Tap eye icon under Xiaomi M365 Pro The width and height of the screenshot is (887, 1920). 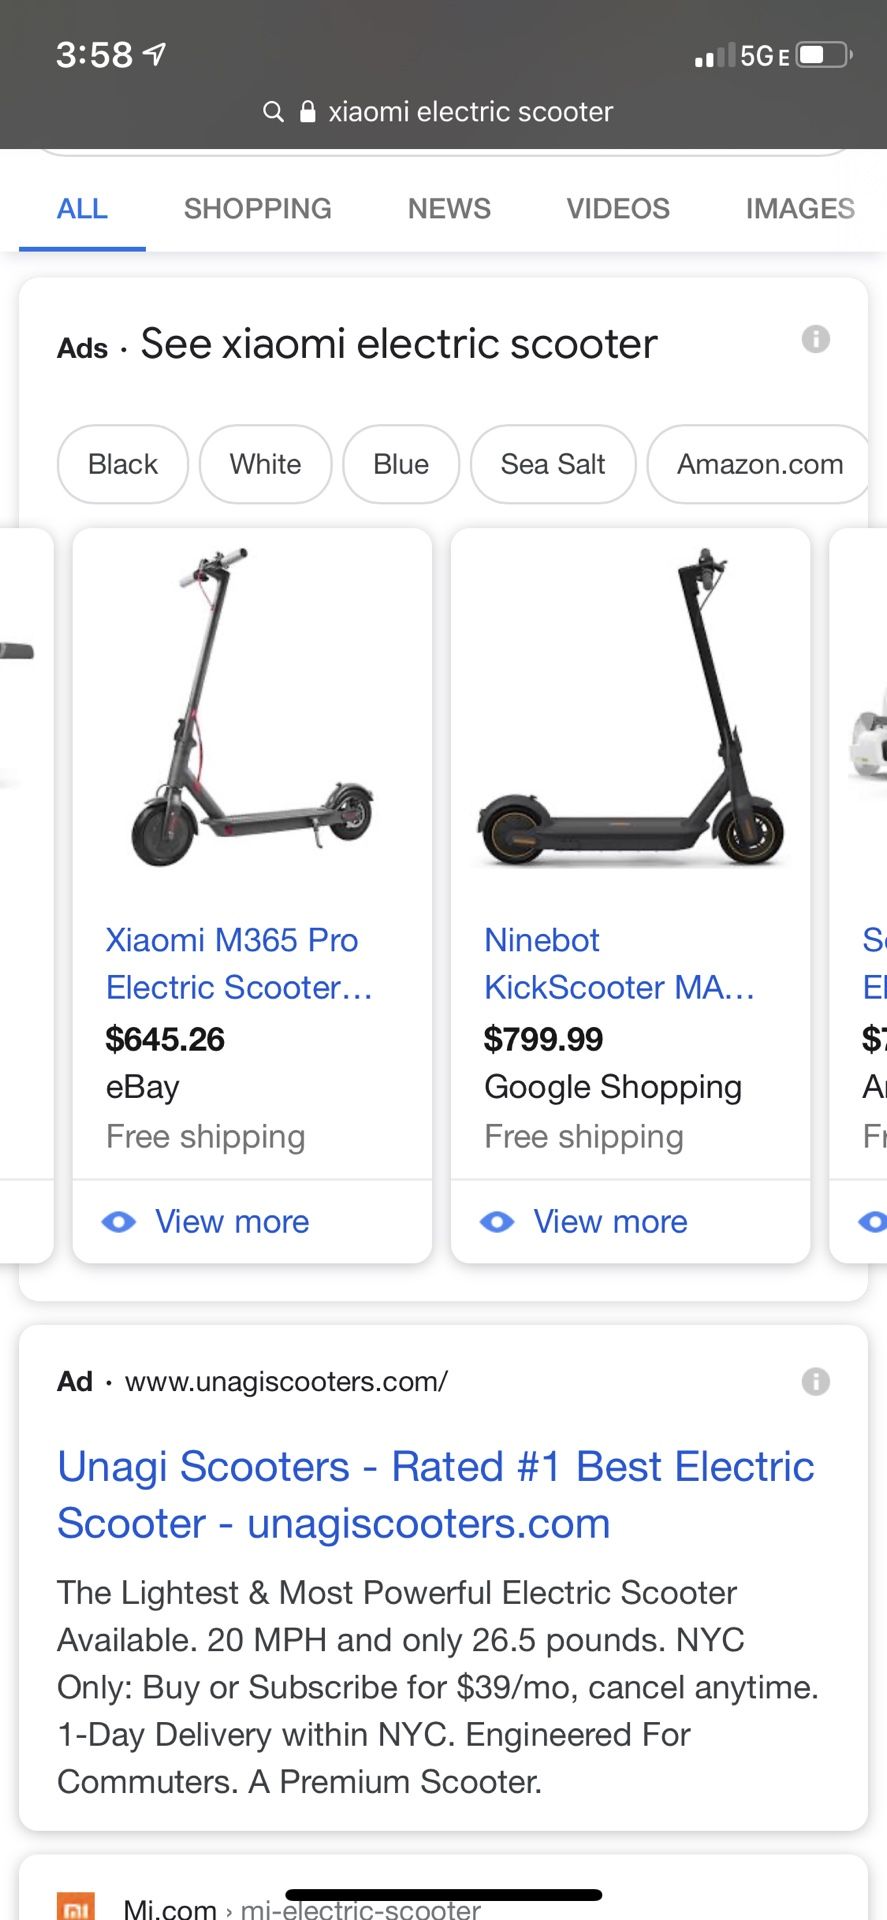point(119,1221)
